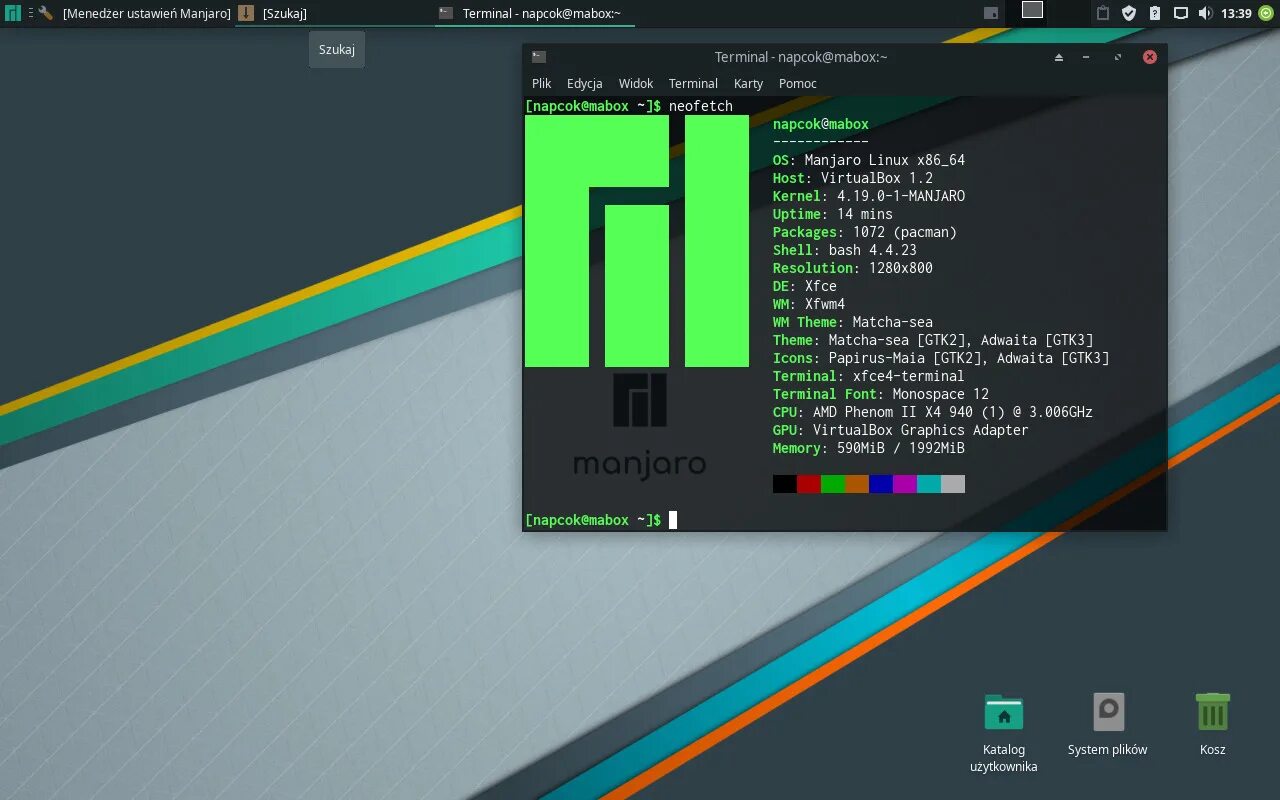Viewport: 1280px width, 800px height.
Task: Open the Karty menu
Action: click(748, 83)
